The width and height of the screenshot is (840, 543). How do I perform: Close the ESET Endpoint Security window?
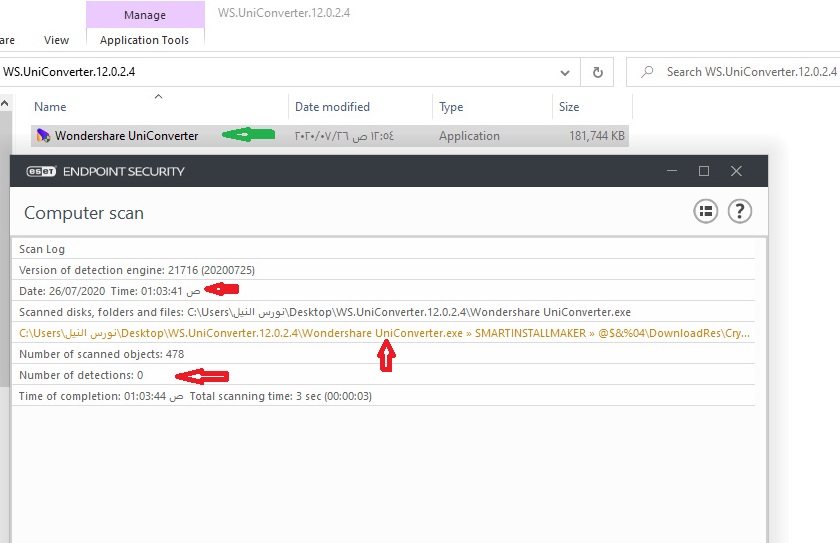click(x=737, y=171)
